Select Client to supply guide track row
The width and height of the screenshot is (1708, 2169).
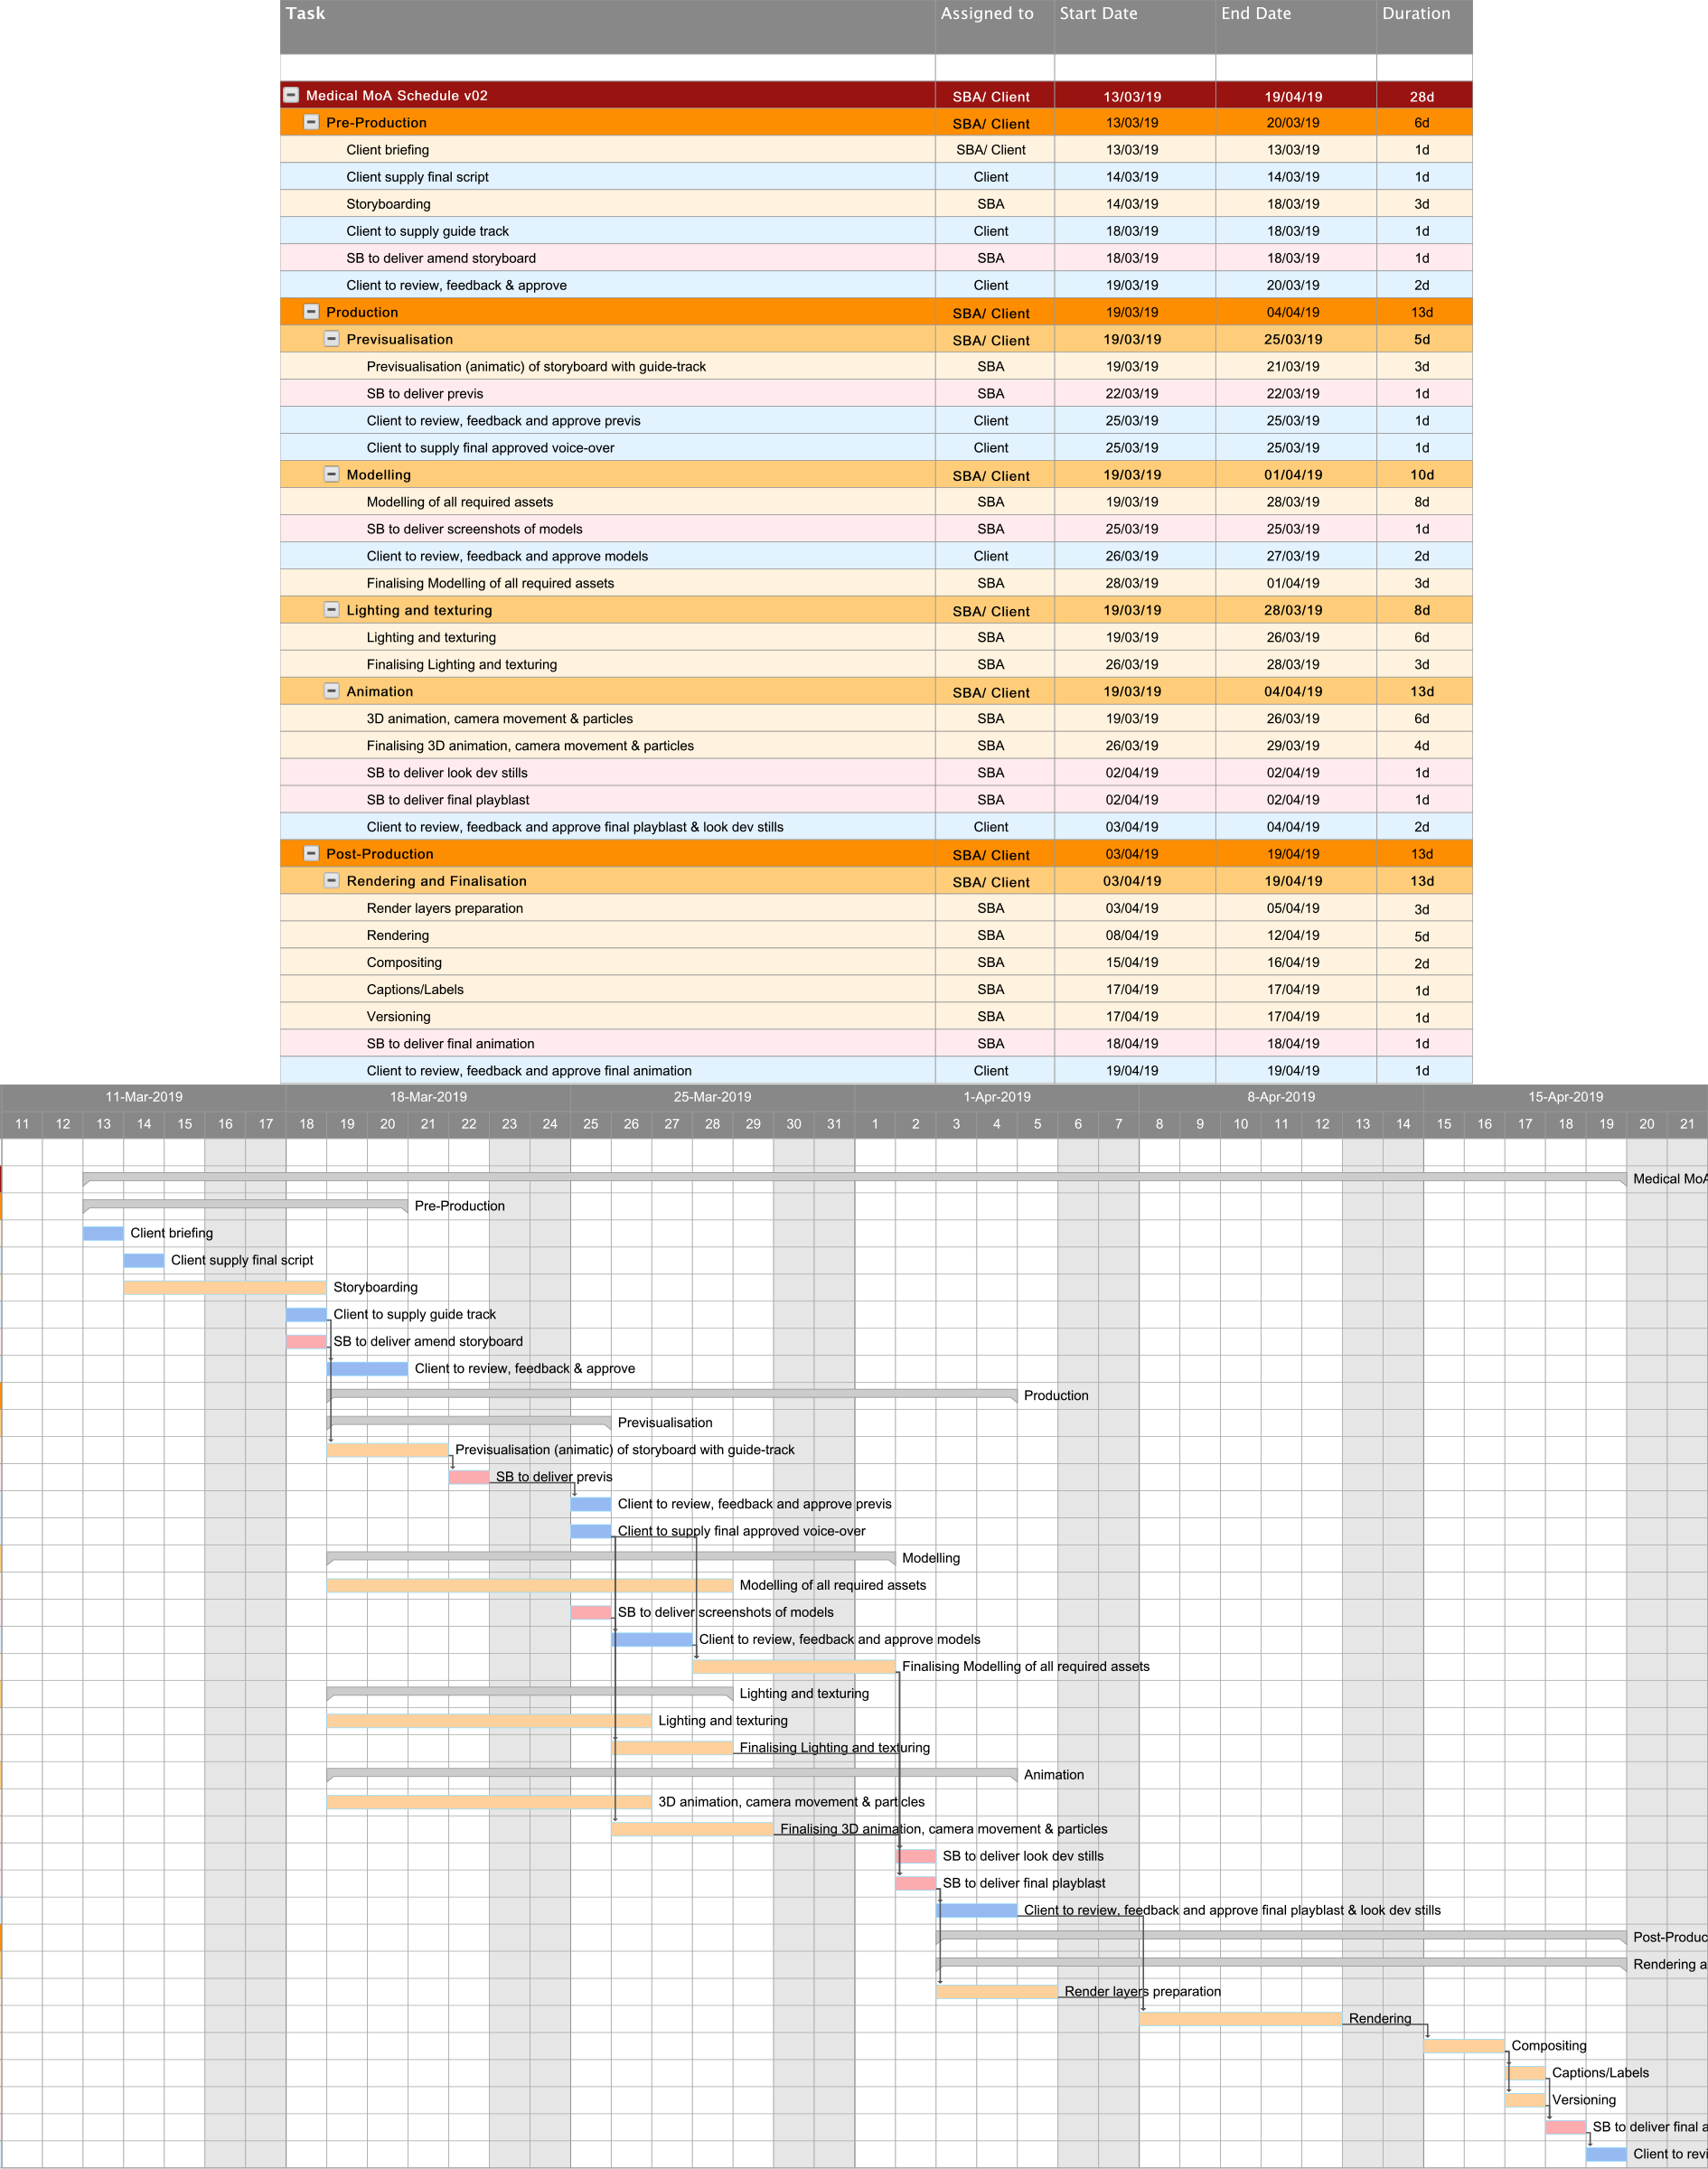click(876, 231)
